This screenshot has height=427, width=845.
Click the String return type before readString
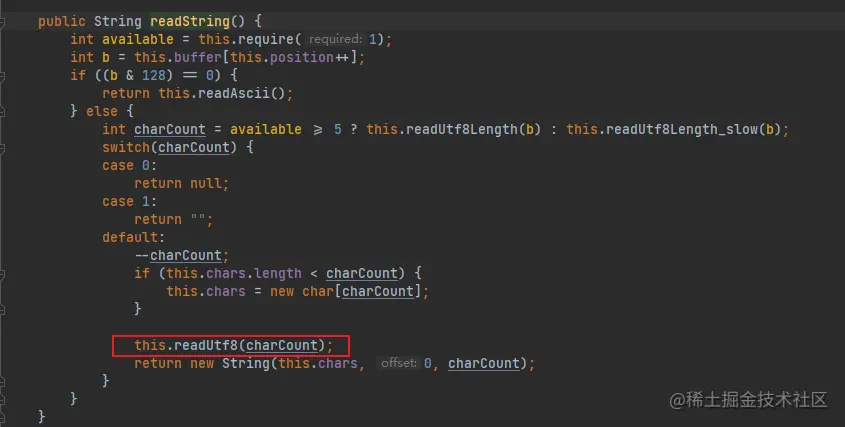117,22
